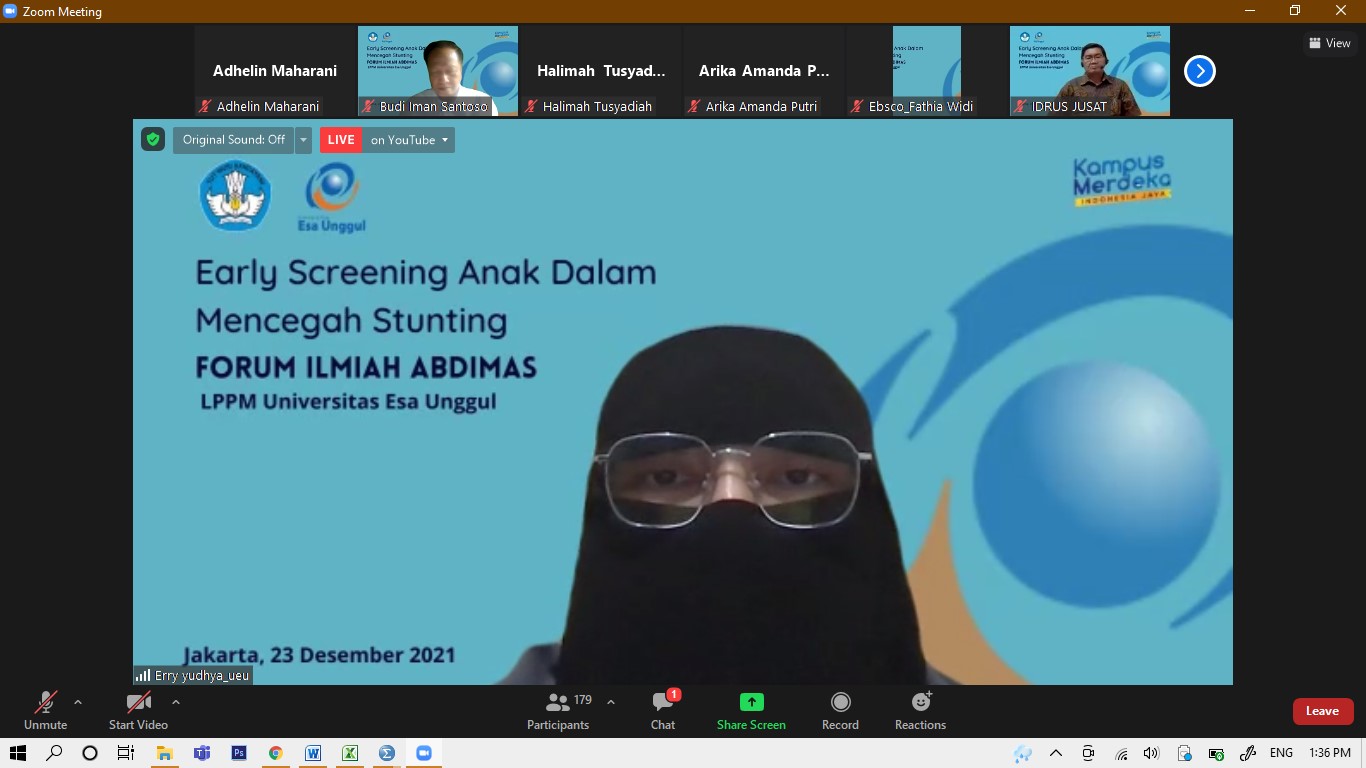Switch to Microsoft Word in taskbar

pyautogui.click(x=313, y=753)
